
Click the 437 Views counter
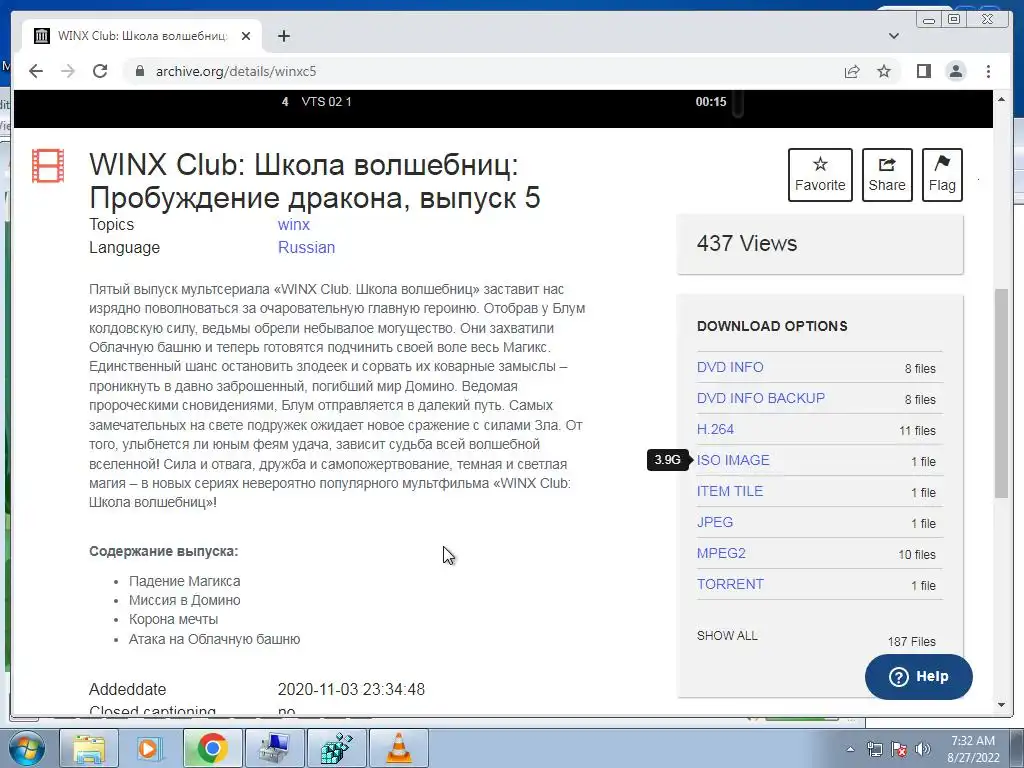click(747, 244)
